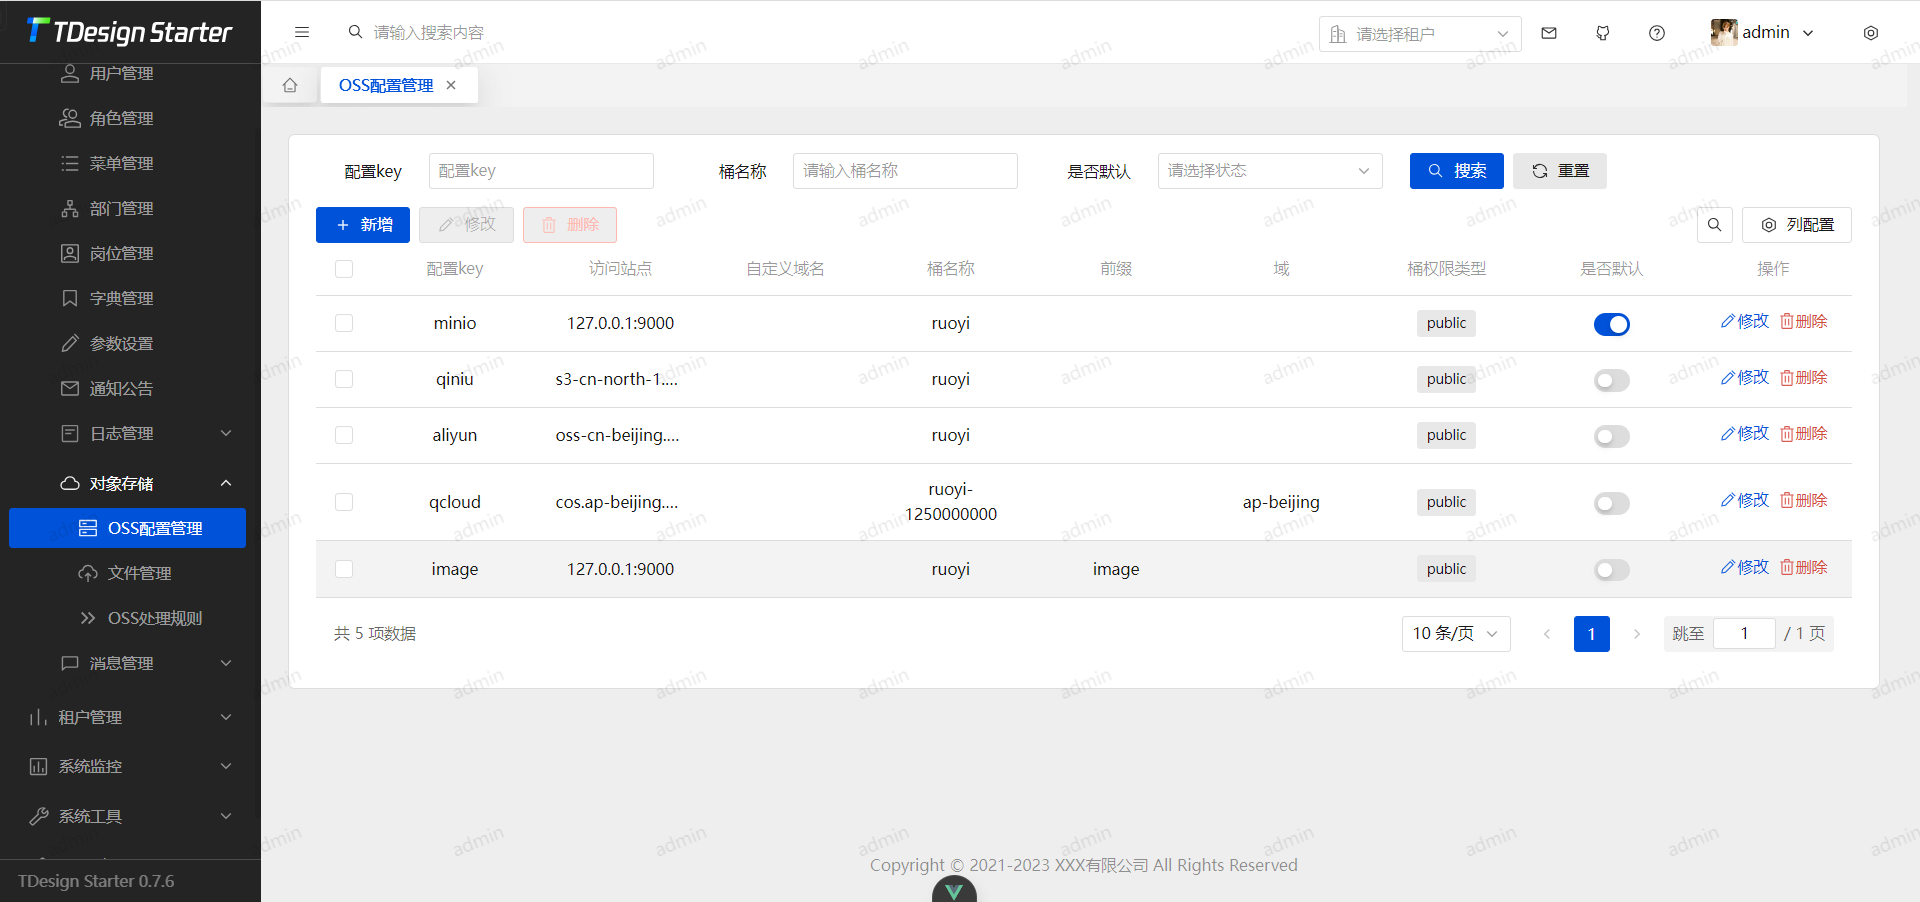This screenshot has width=1920, height=902.
Task: Open the mail notifications icon in the top bar
Action: (x=1548, y=32)
